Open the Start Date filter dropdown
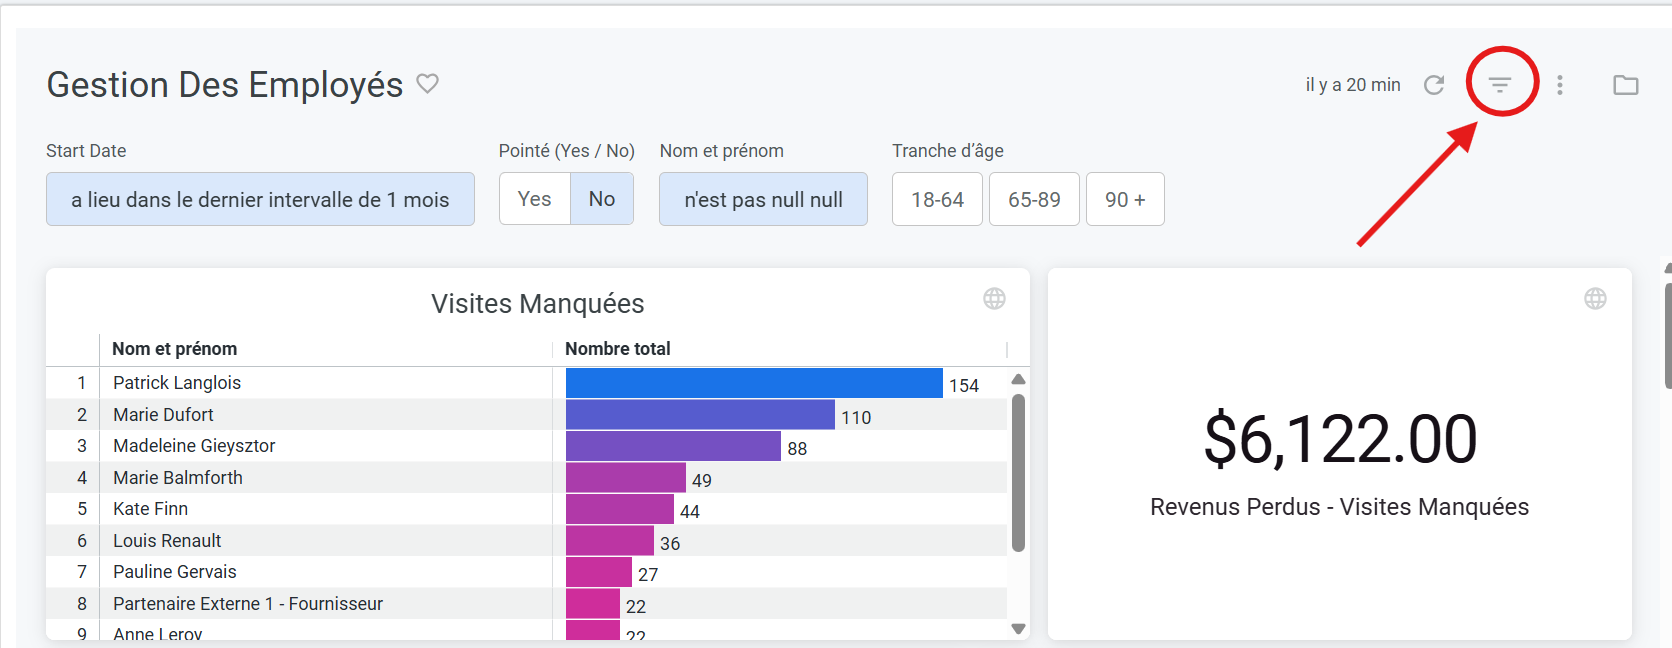The height and width of the screenshot is (648, 1672). coord(260,200)
